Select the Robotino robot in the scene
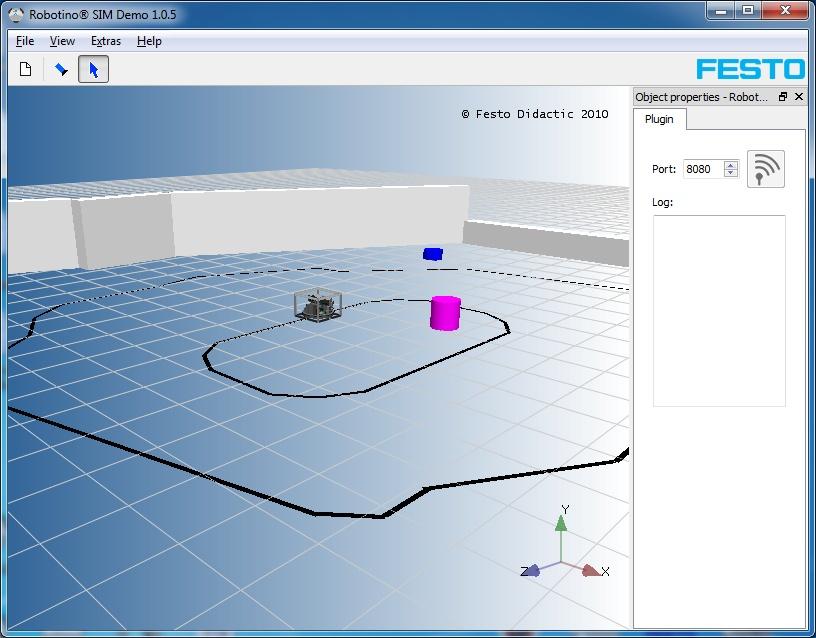Image resolution: width=816 pixels, height=638 pixels. pyautogui.click(x=317, y=305)
